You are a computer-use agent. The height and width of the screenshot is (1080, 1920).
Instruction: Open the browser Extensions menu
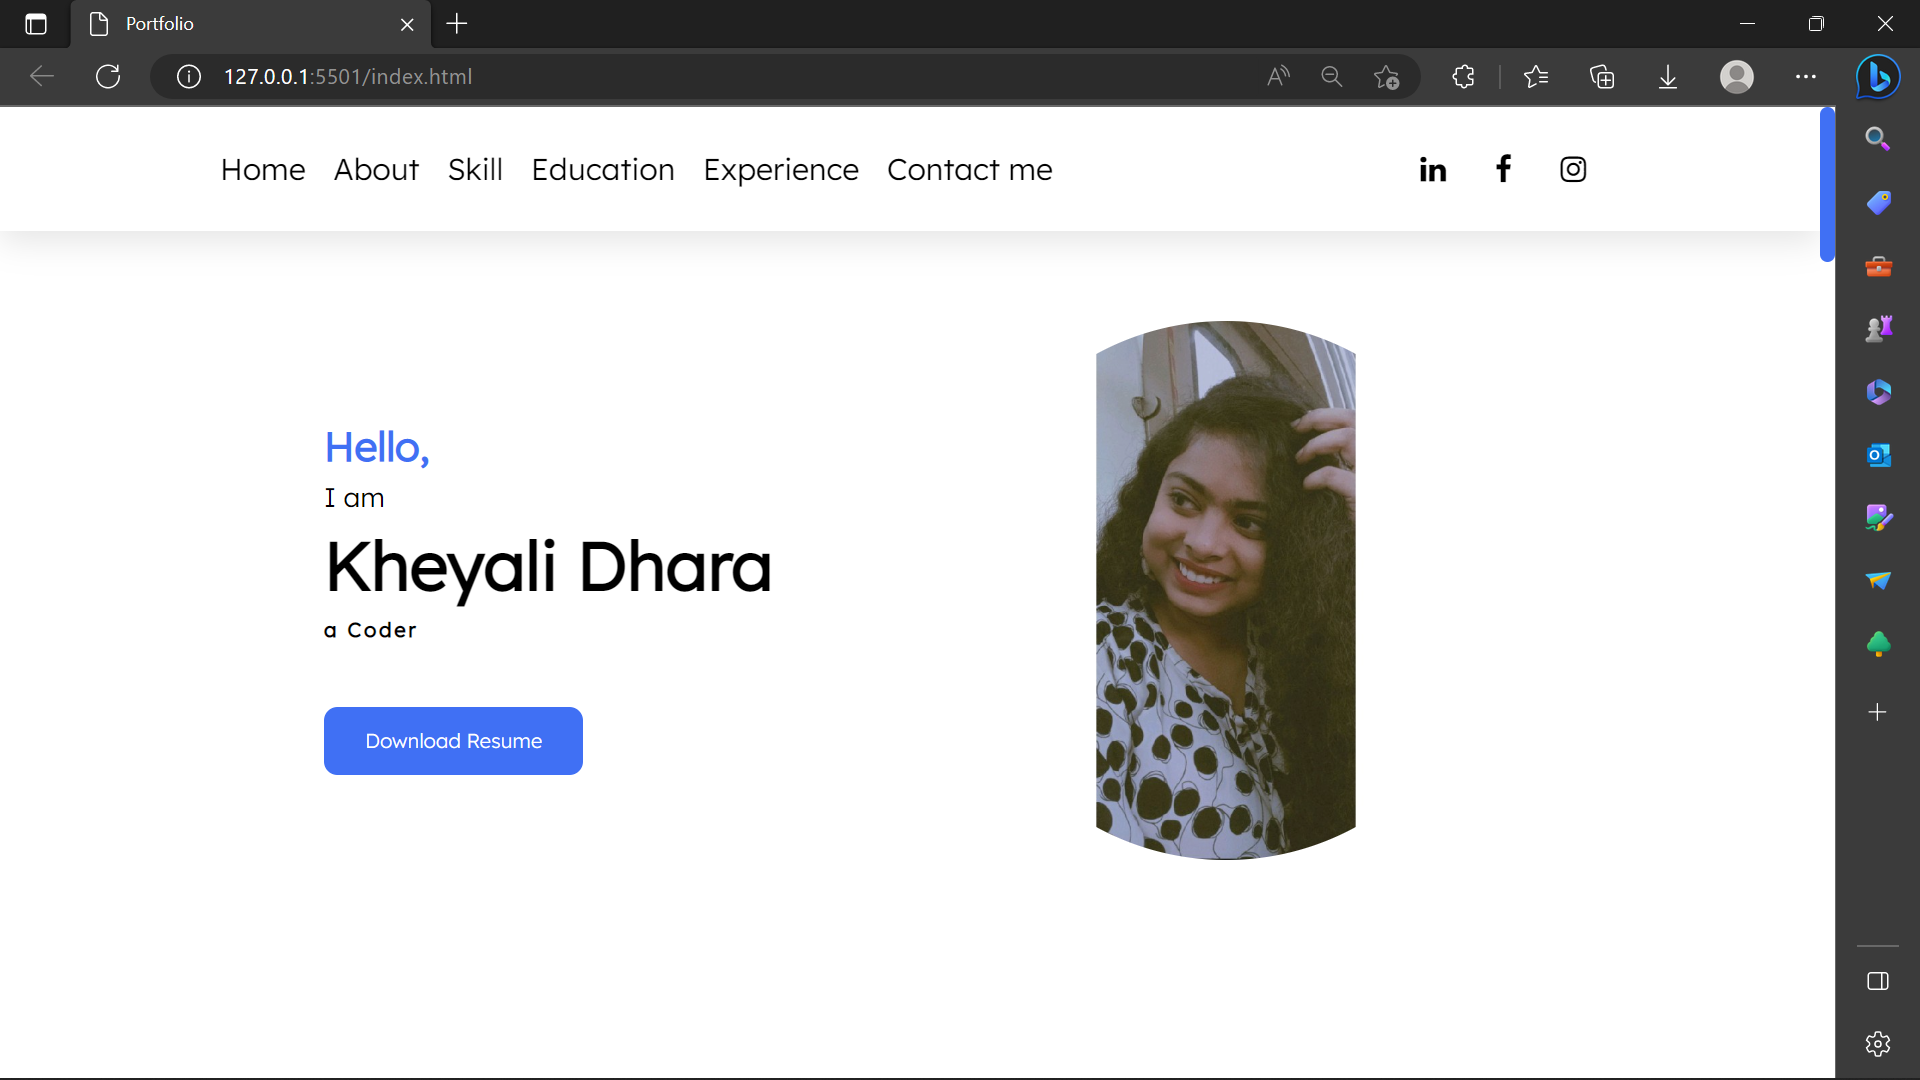[x=1462, y=77]
